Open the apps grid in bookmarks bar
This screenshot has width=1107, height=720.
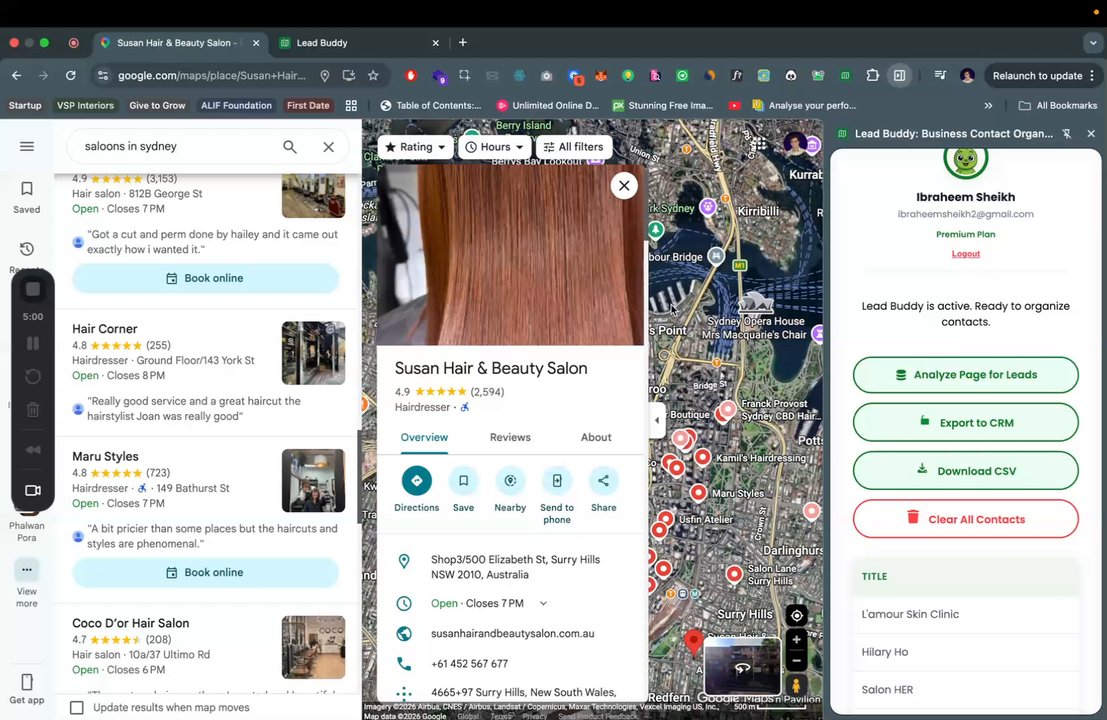(351, 105)
